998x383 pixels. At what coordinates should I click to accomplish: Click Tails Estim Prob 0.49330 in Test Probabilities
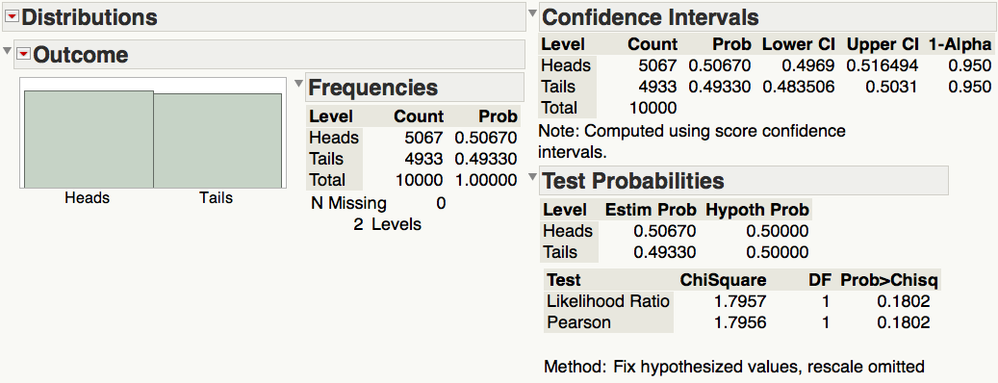664,252
